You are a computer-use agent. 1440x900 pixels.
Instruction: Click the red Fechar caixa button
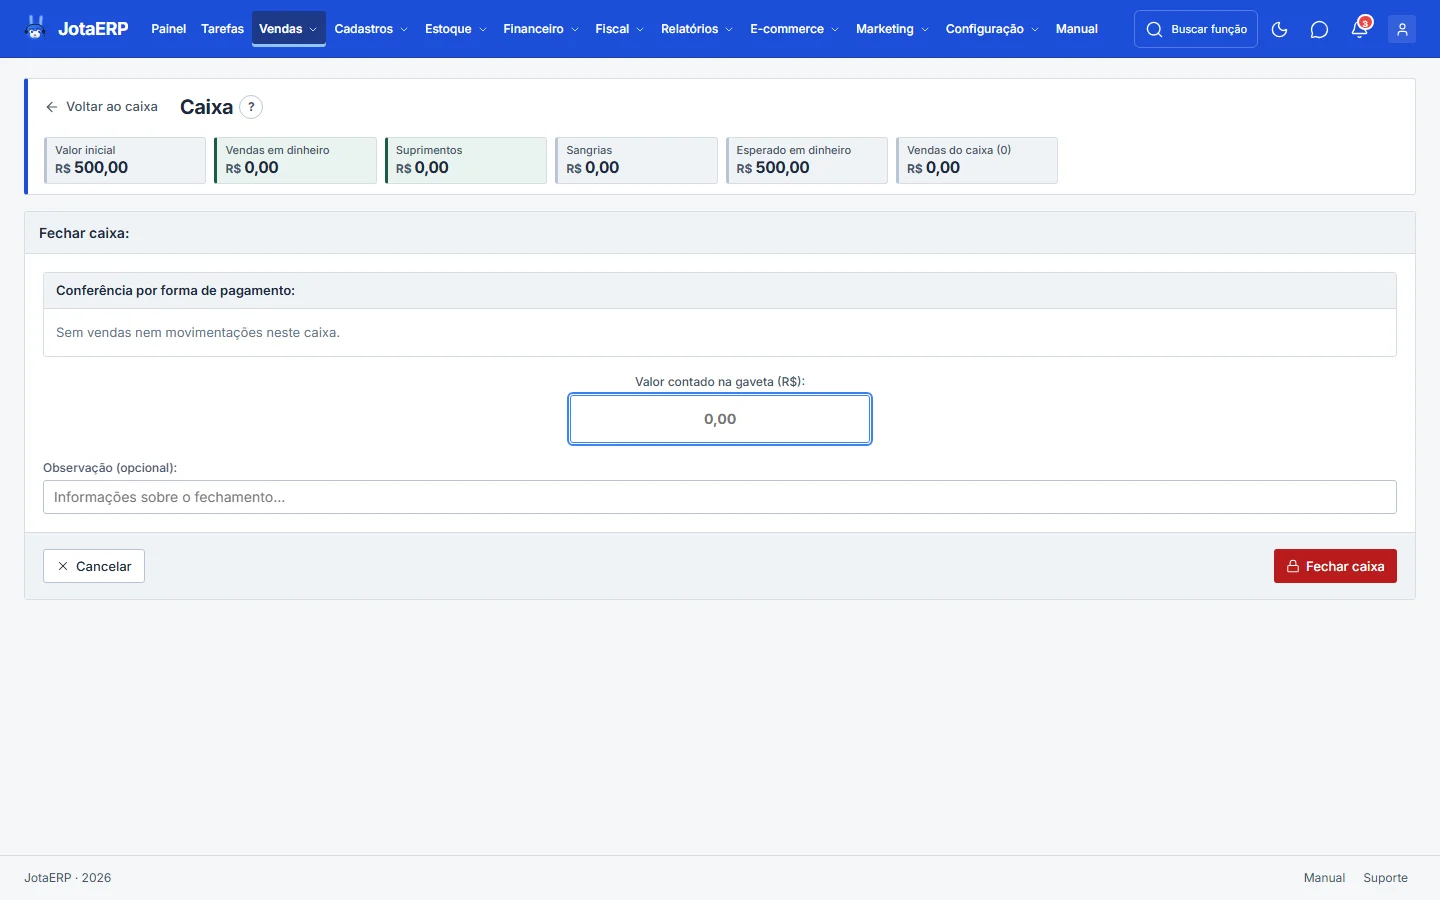[1335, 566]
